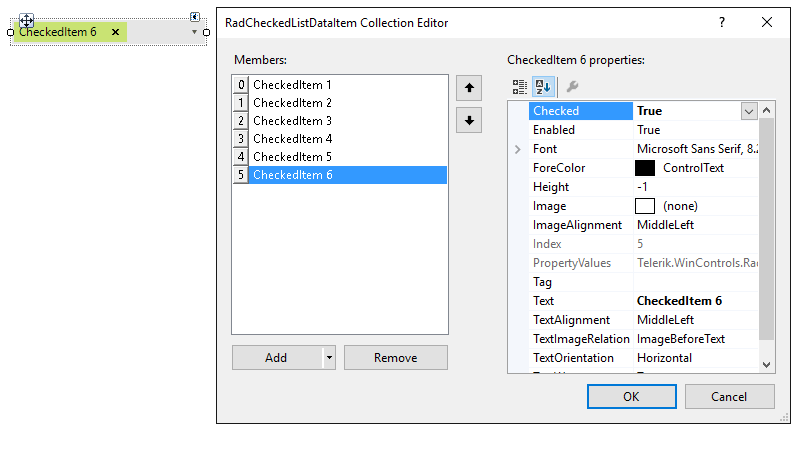Open the Checked value dropdown
Image resolution: width=809 pixels, height=449 pixels.
(749, 111)
